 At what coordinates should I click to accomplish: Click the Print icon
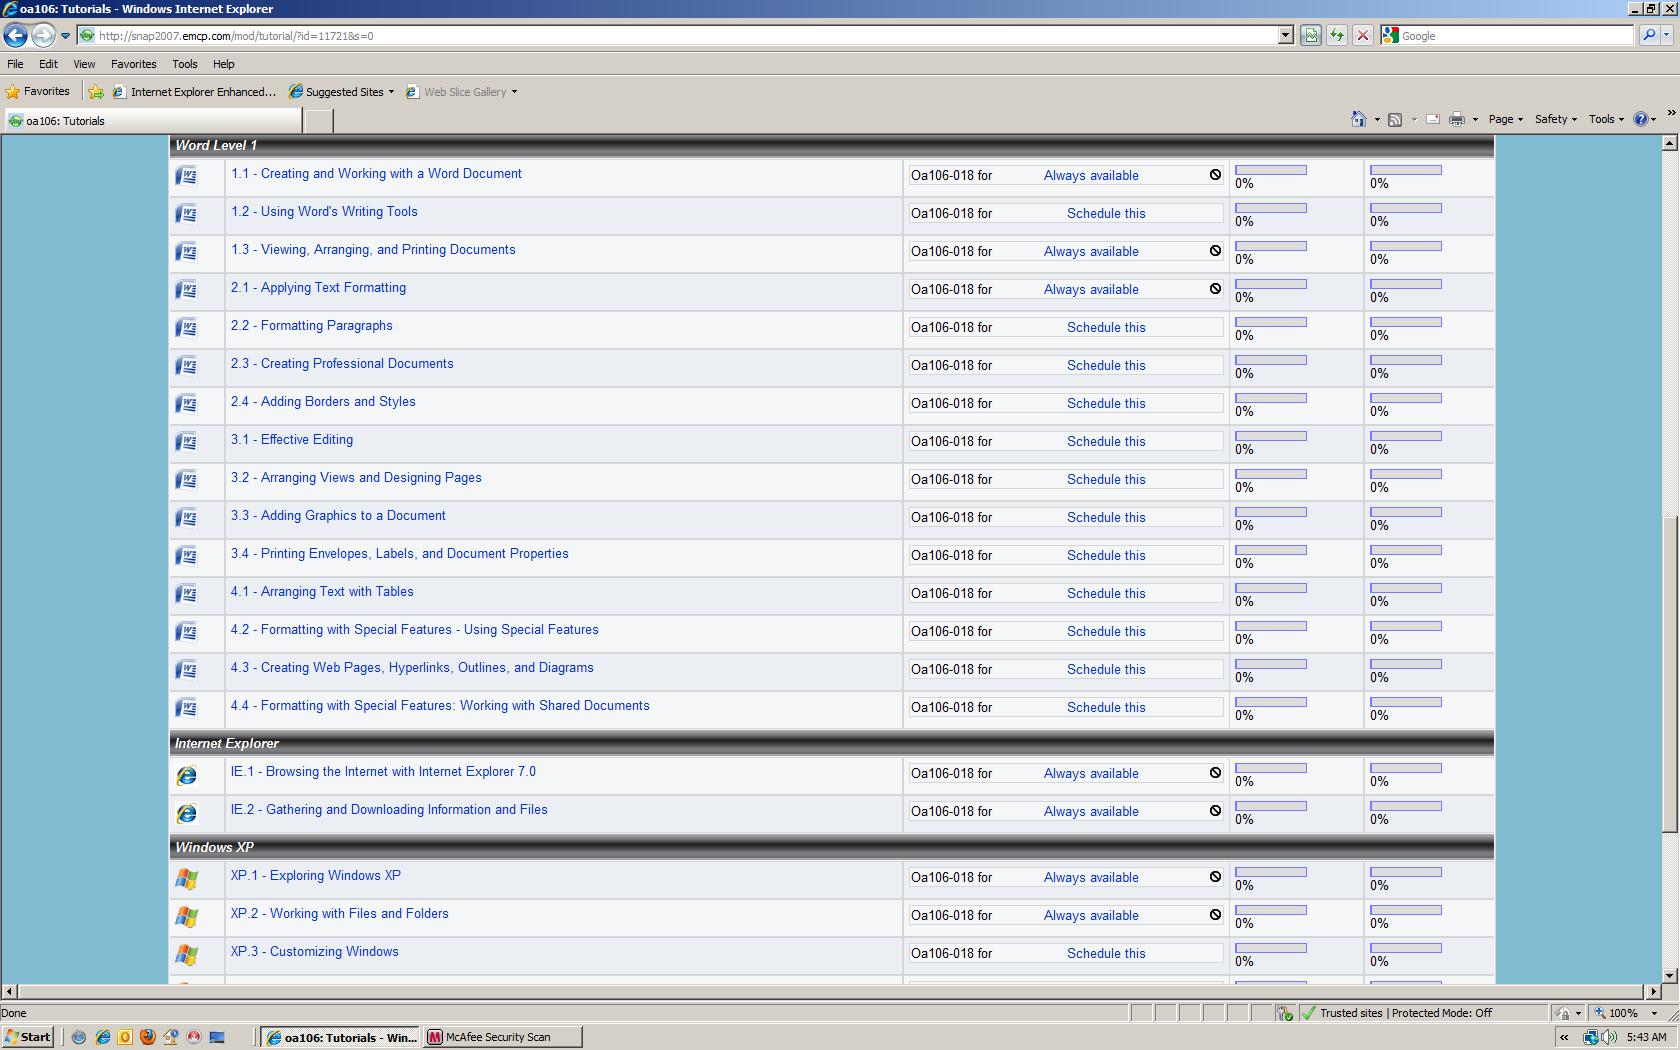[1457, 119]
